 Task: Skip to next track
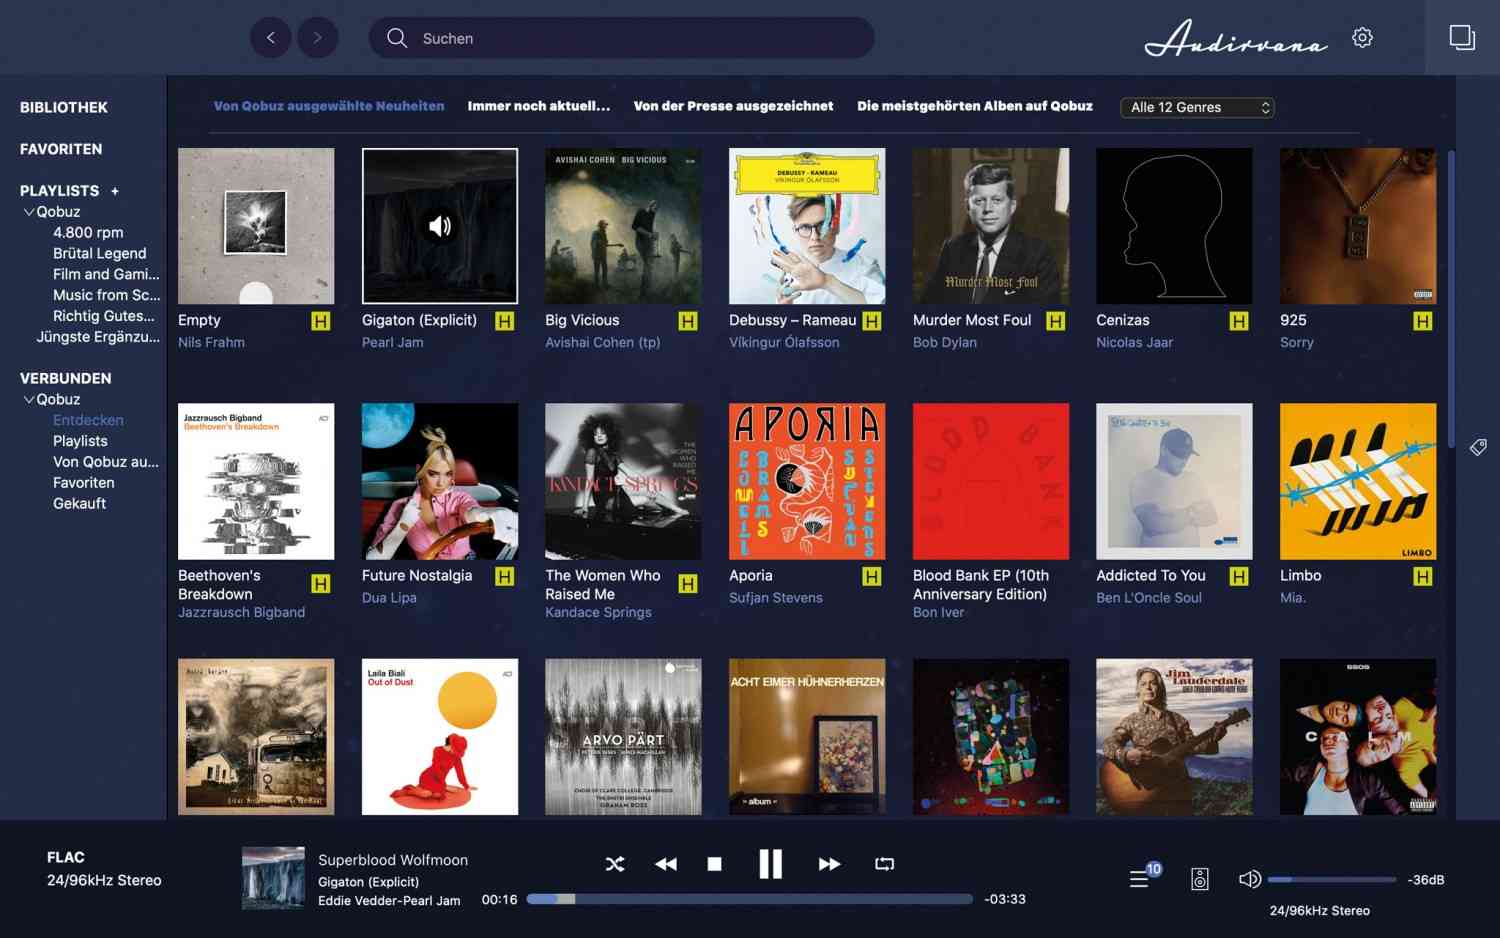[829, 864]
